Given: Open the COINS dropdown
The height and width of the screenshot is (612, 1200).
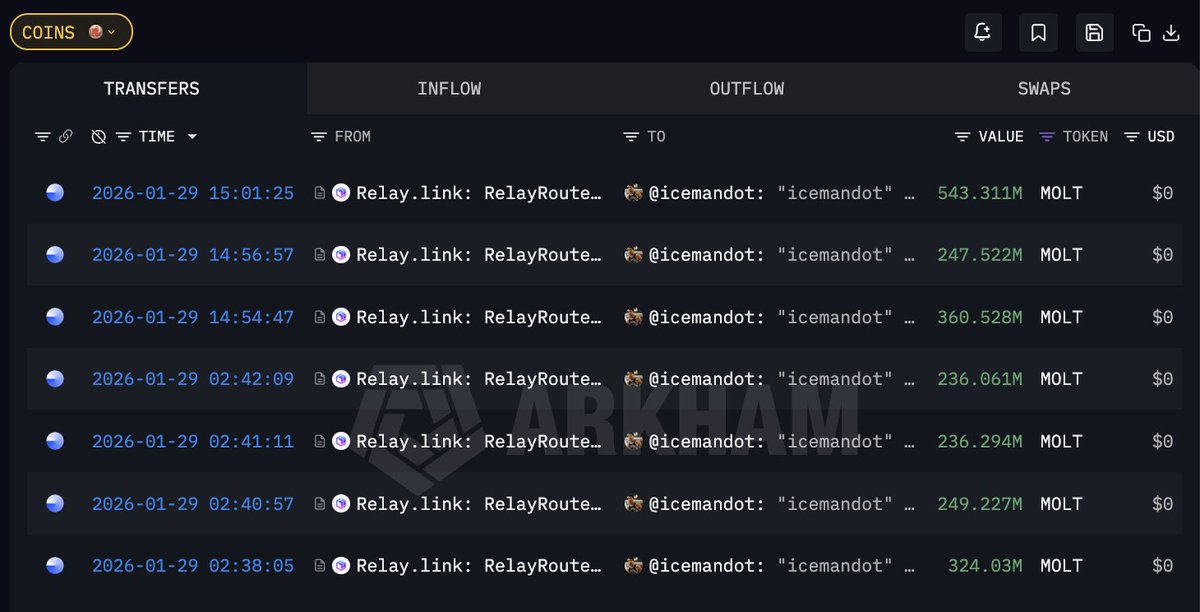Looking at the screenshot, I should (x=71, y=32).
